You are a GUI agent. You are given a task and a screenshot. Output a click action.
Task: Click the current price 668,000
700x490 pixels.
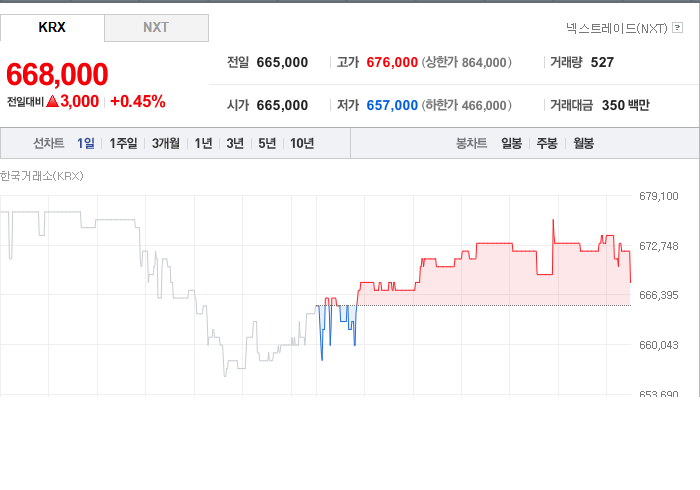click(57, 74)
